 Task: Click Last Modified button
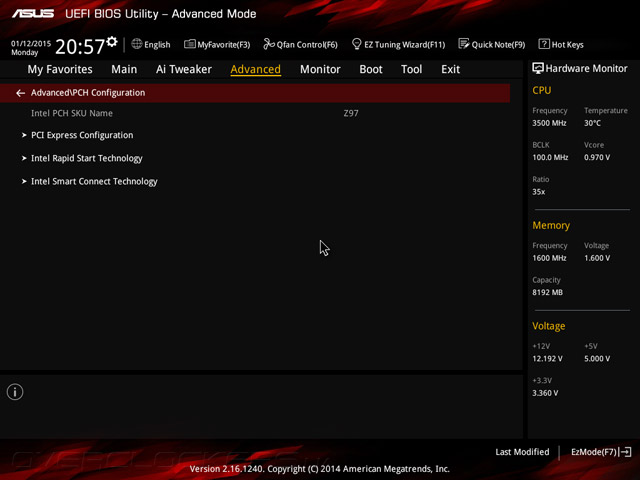point(522,452)
